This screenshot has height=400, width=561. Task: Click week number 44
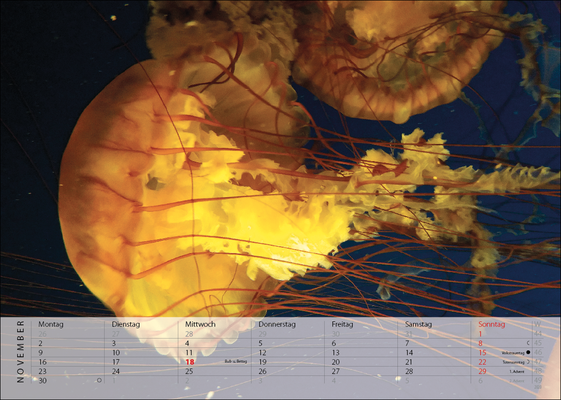[x=538, y=334]
